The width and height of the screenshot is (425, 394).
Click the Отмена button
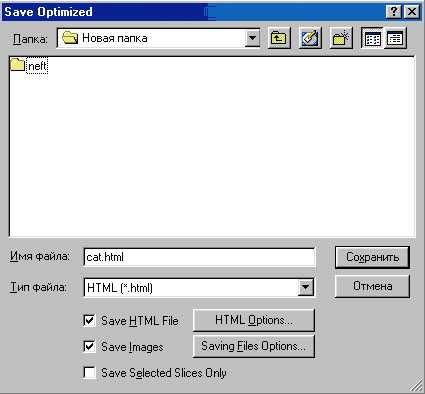click(372, 286)
